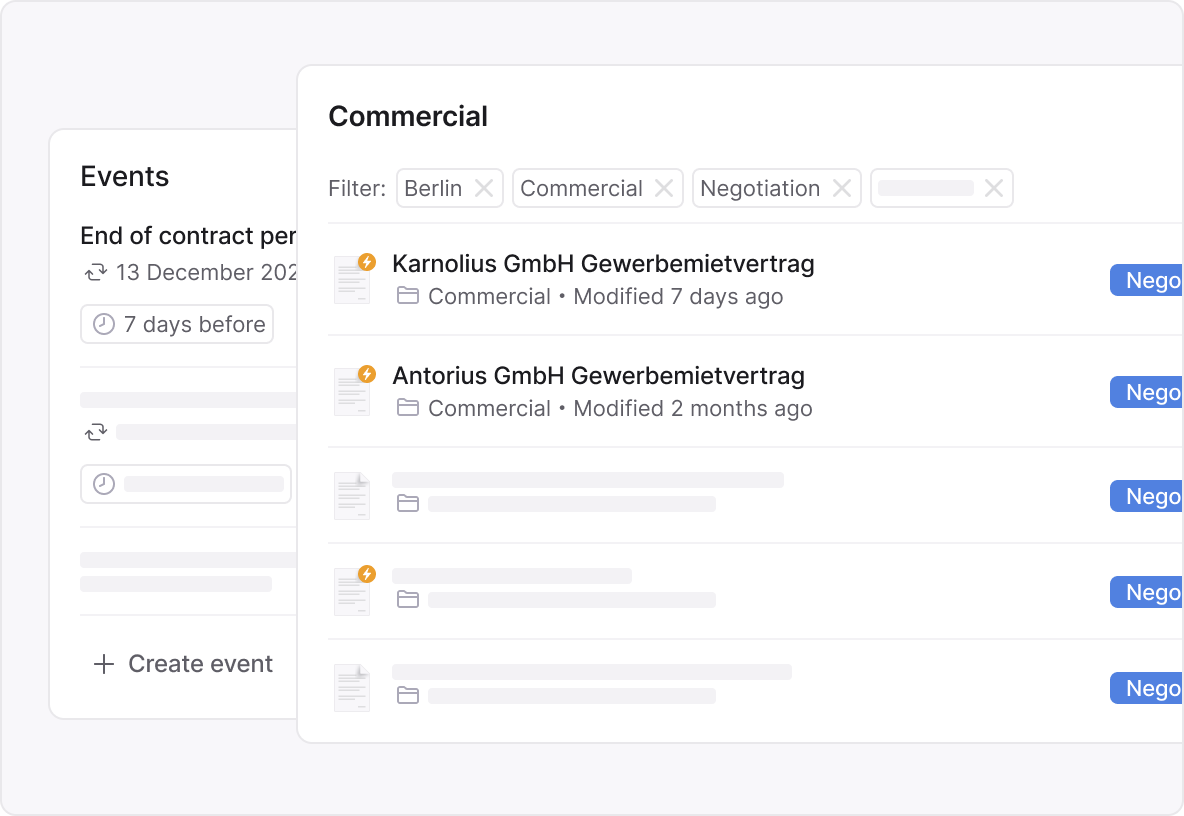Select the Nego badge on the Antorius row
This screenshot has width=1184, height=816.
pos(1150,392)
